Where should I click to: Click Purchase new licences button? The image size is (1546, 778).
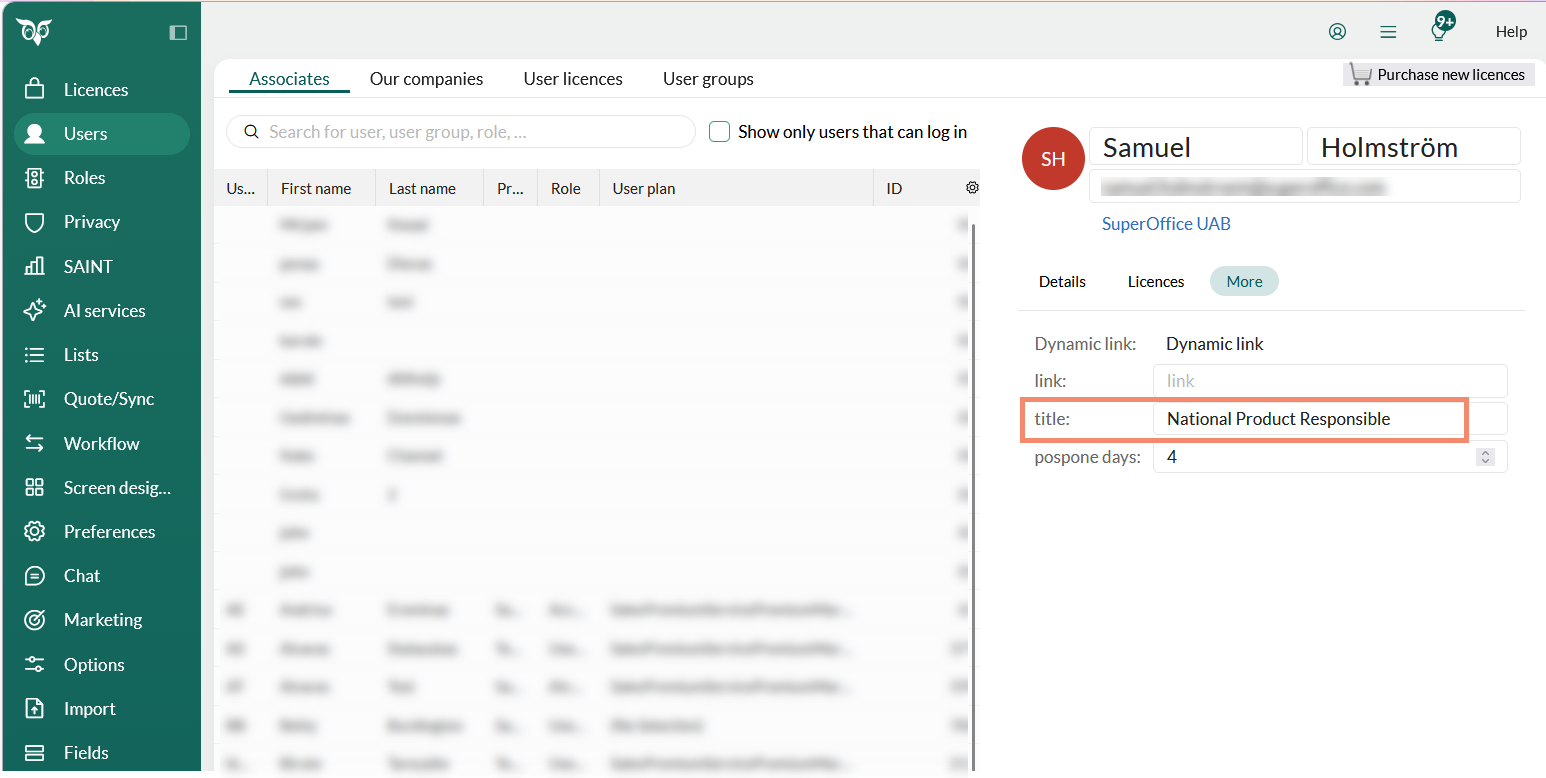[1438, 75]
